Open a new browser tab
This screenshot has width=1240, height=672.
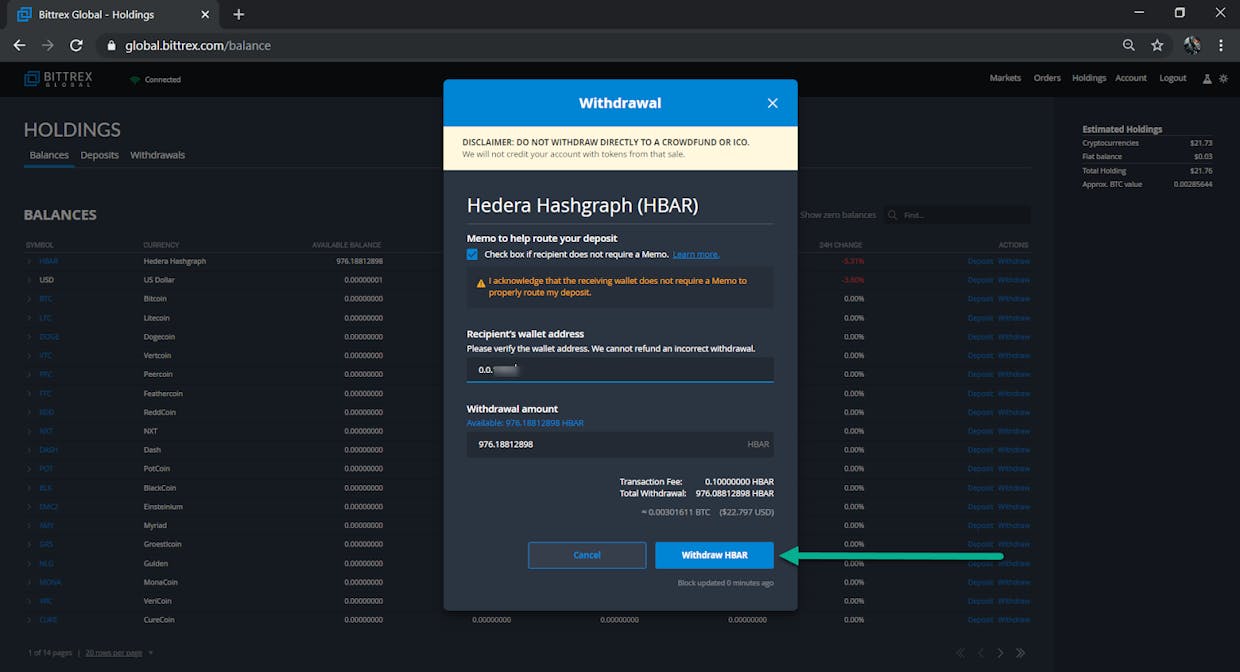pyautogui.click(x=238, y=14)
